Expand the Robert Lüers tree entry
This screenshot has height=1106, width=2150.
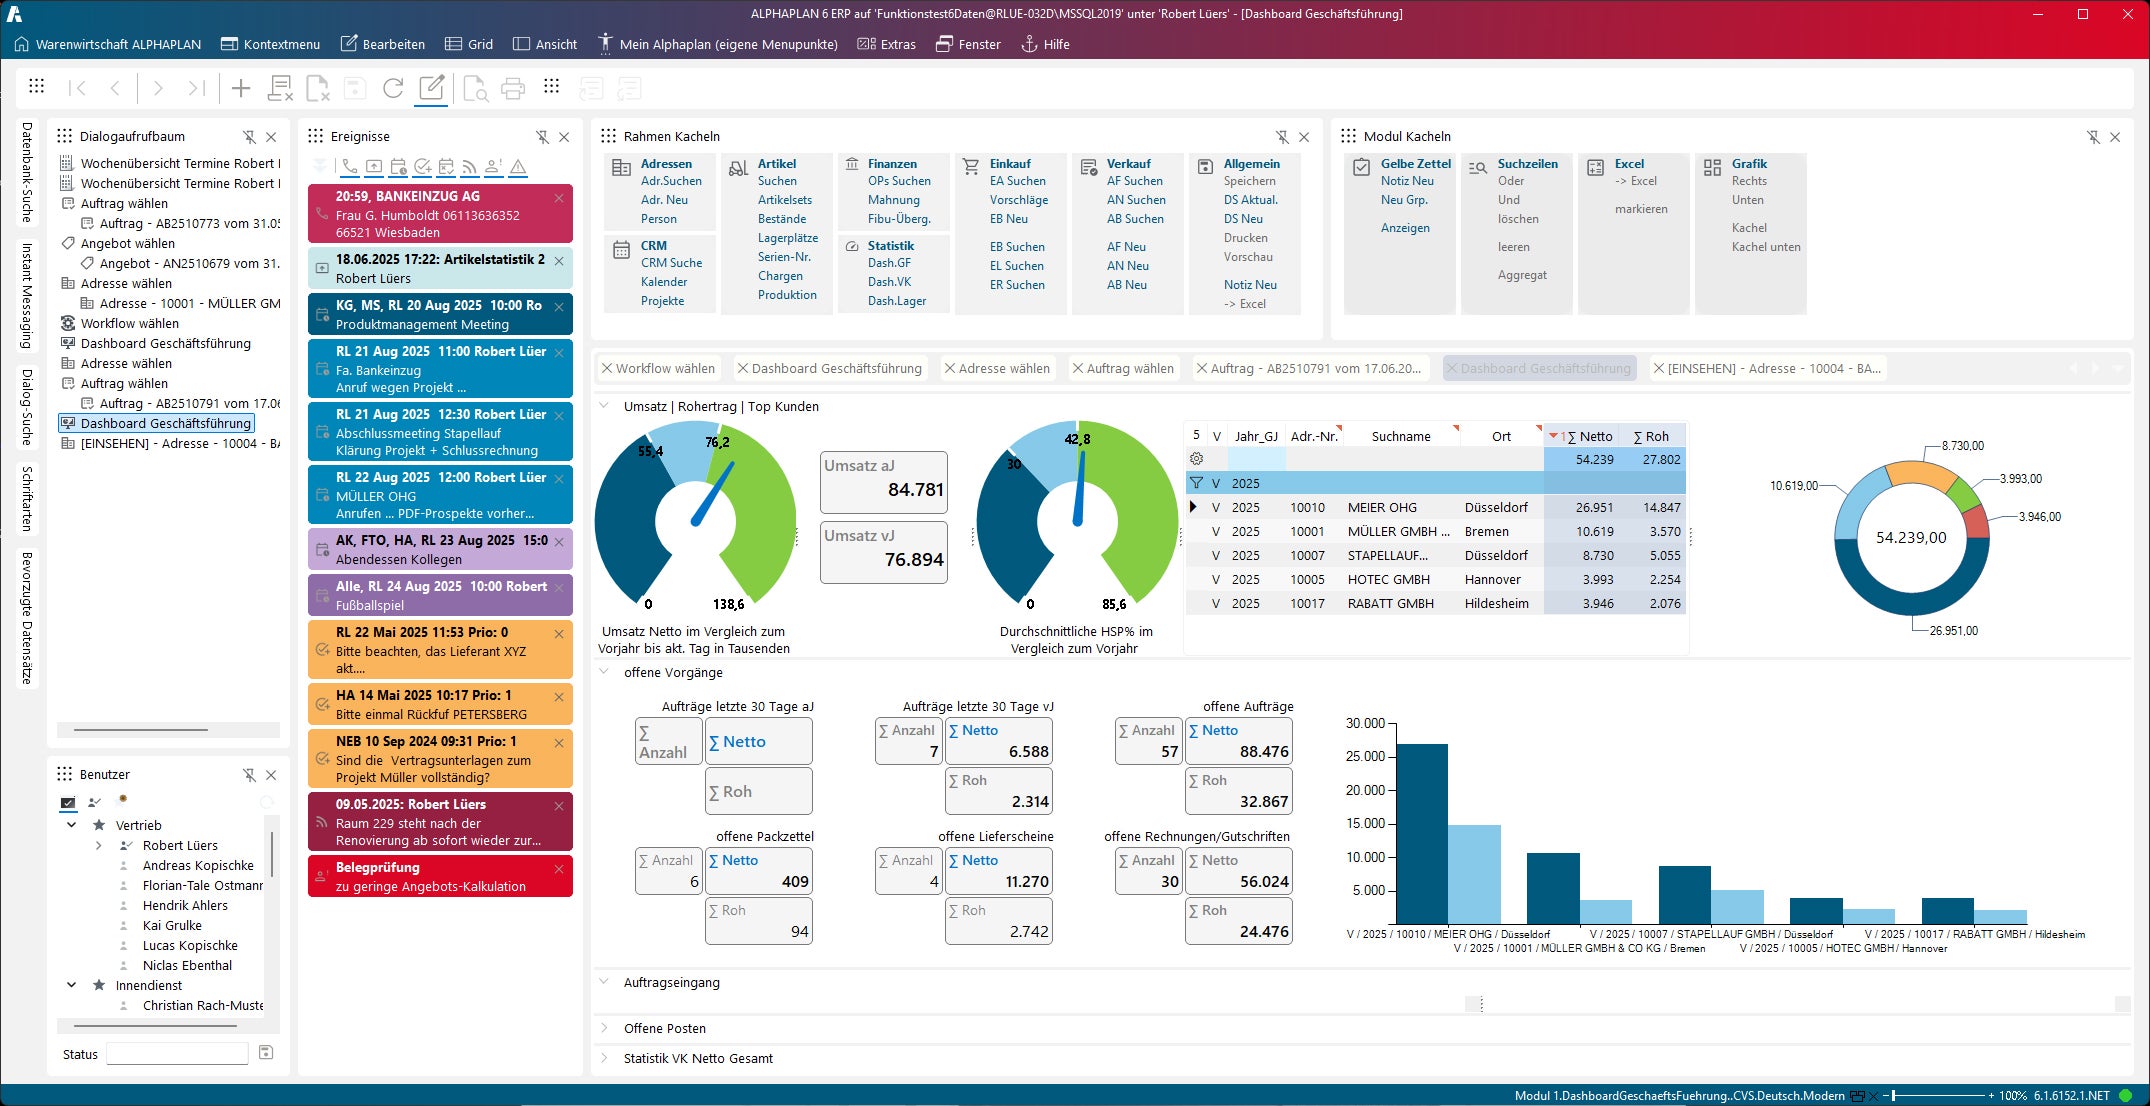[98, 845]
